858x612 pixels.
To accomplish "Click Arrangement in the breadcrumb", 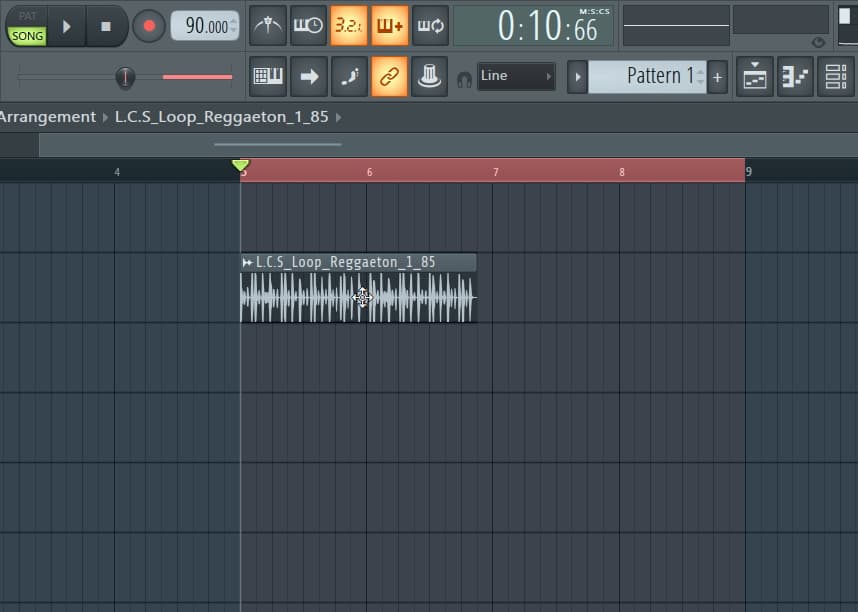I will (x=47, y=117).
